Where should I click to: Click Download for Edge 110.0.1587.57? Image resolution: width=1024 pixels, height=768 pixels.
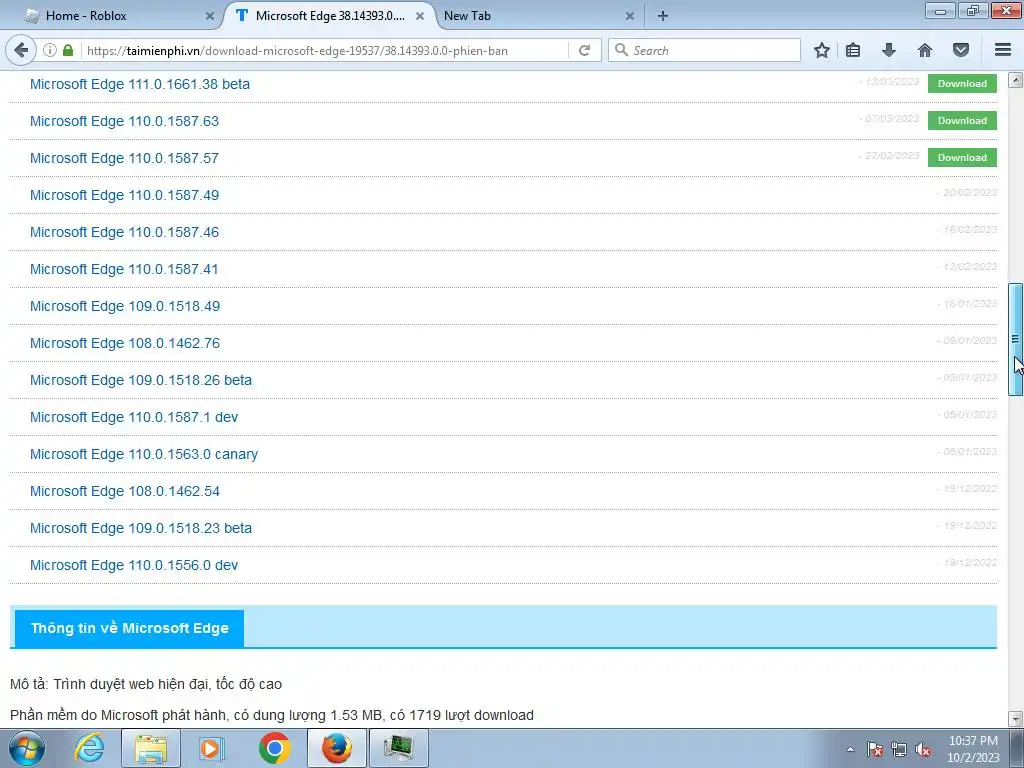(x=962, y=157)
